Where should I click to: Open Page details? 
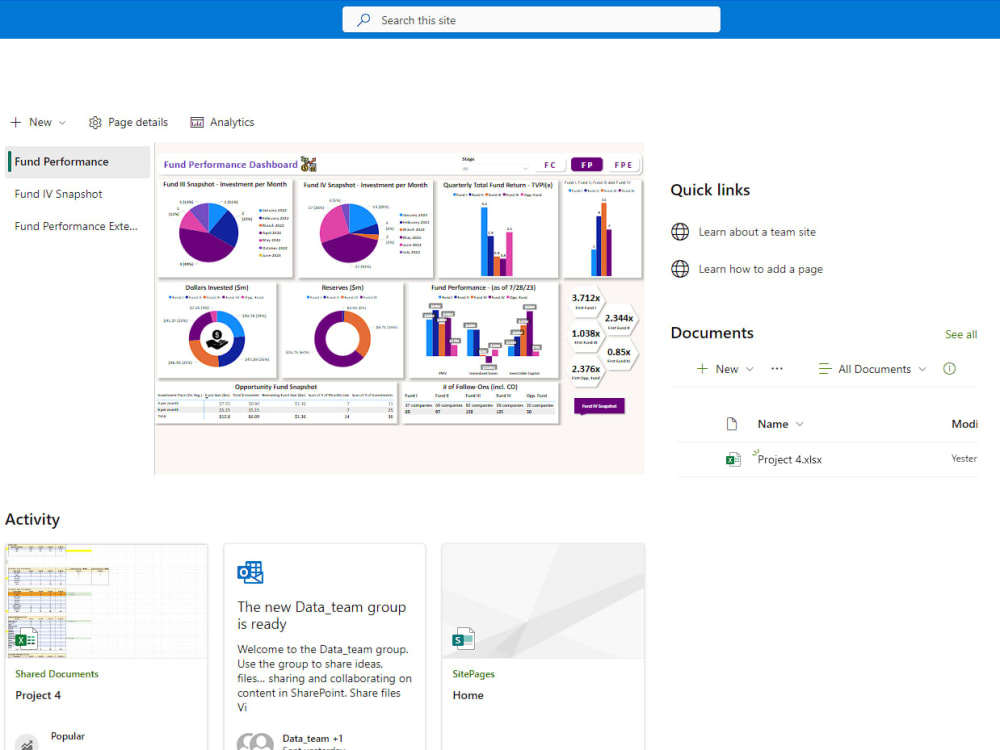coord(128,122)
